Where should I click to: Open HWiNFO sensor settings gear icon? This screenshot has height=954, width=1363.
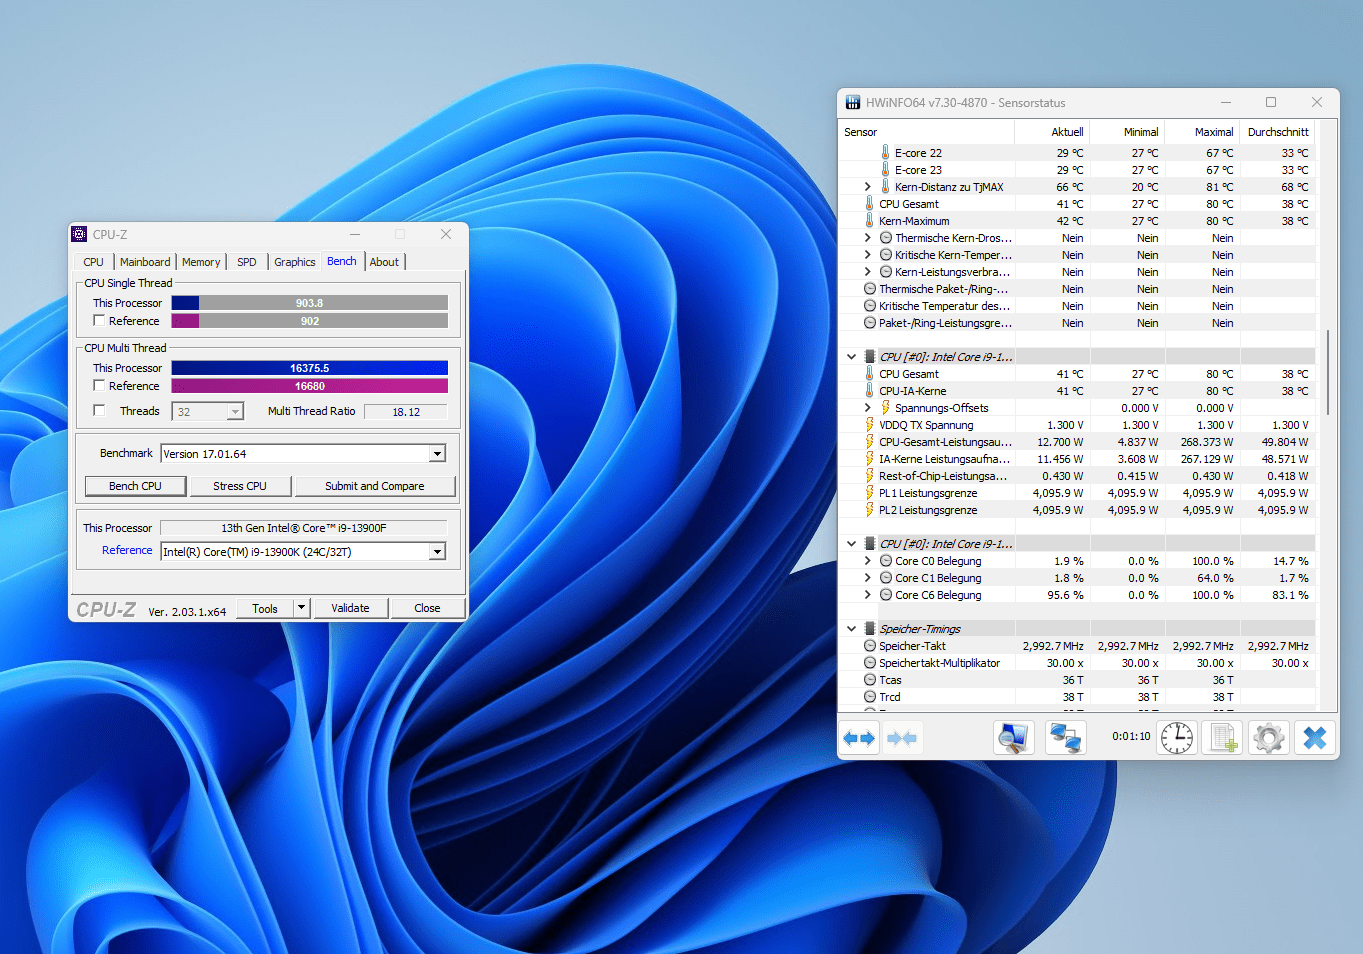tap(1269, 738)
